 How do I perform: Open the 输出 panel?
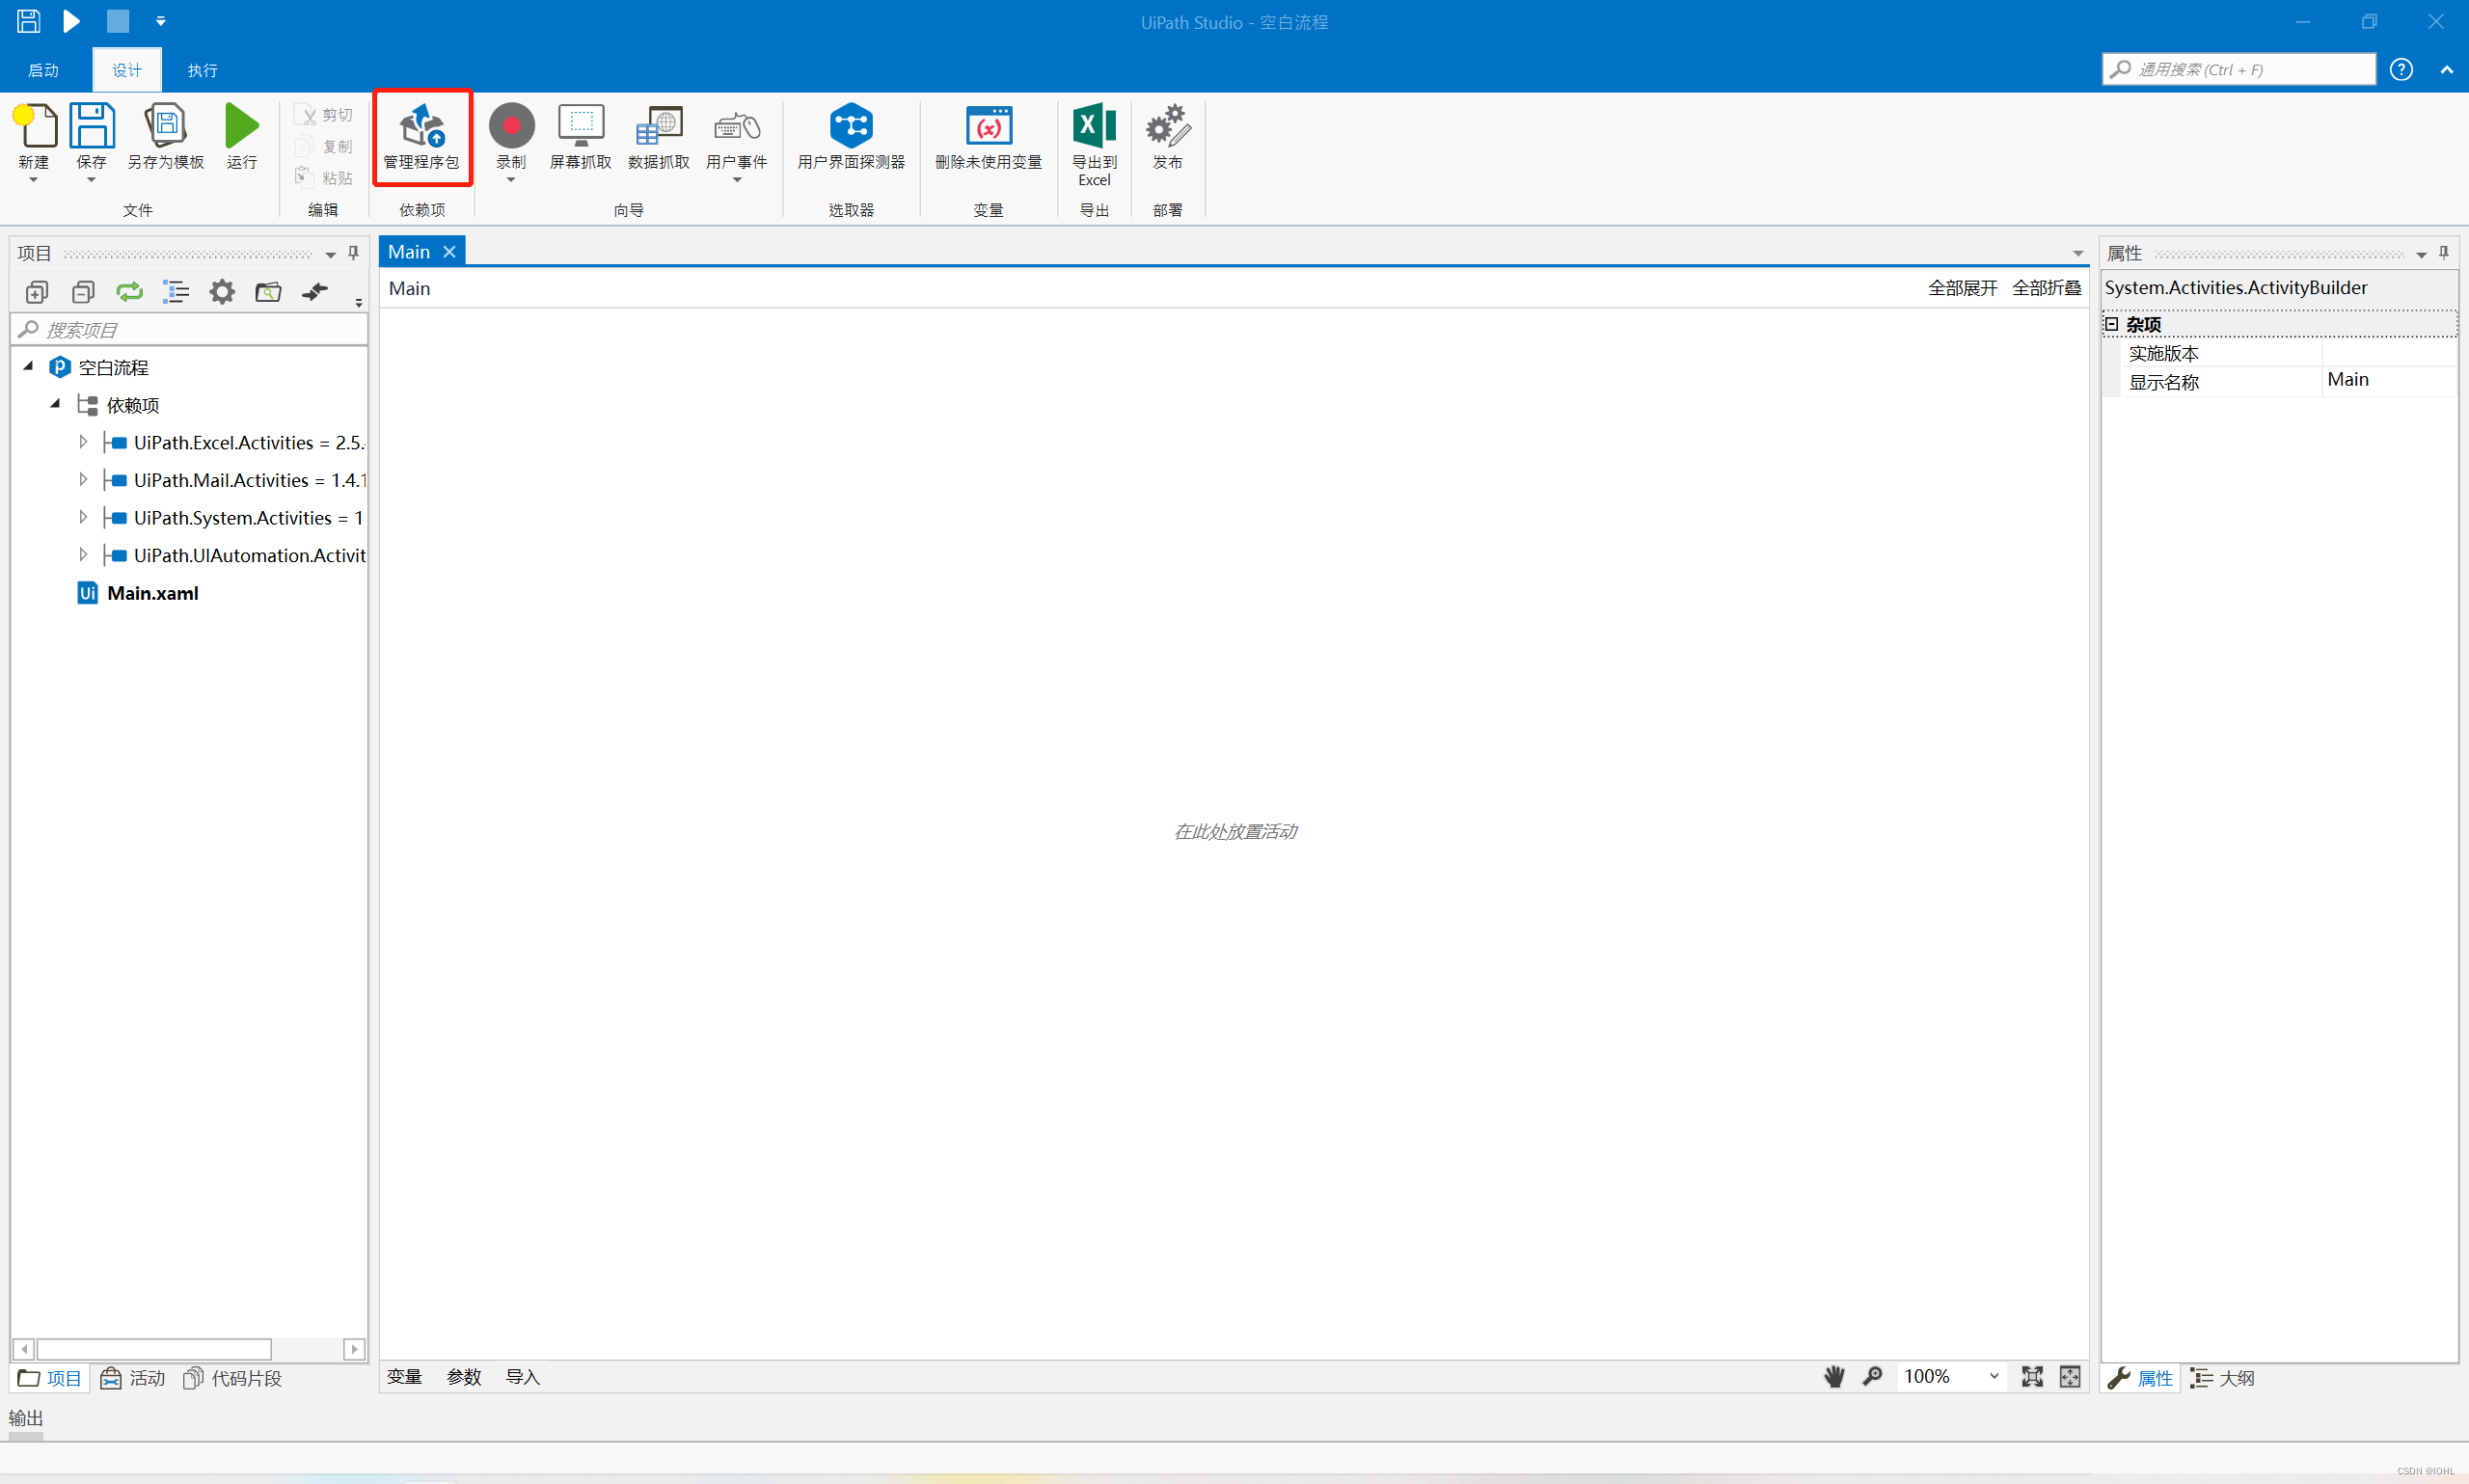coord(26,1418)
